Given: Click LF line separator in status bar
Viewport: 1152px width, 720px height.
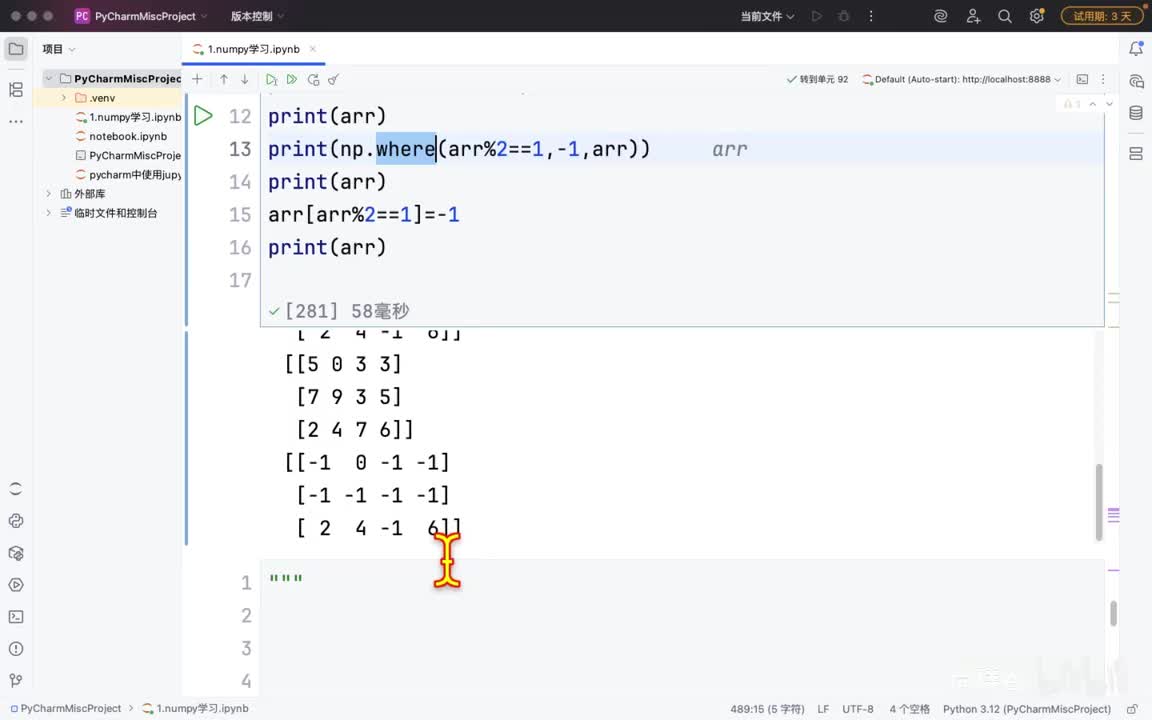Looking at the screenshot, I should [x=823, y=709].
